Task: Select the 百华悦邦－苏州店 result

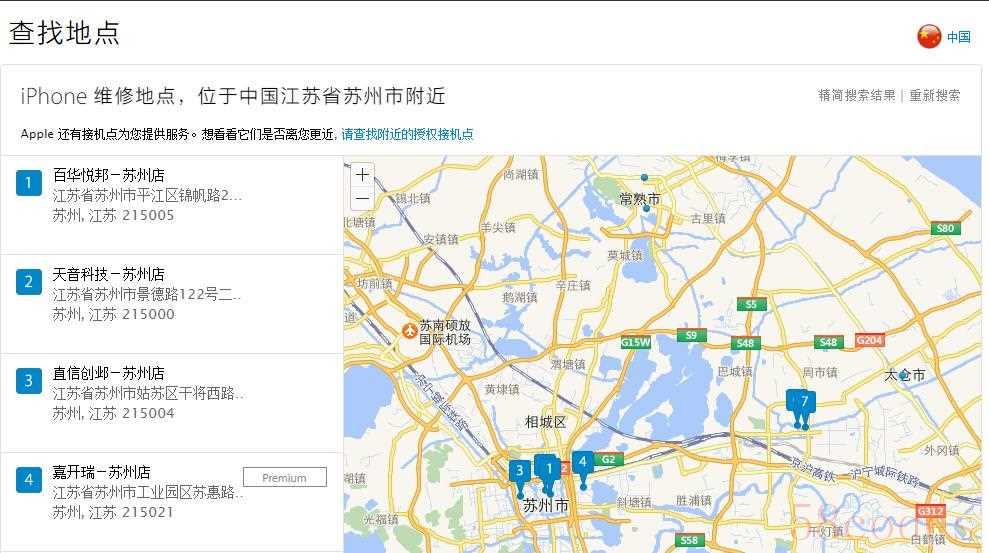Action: click(x=172, y=205)
